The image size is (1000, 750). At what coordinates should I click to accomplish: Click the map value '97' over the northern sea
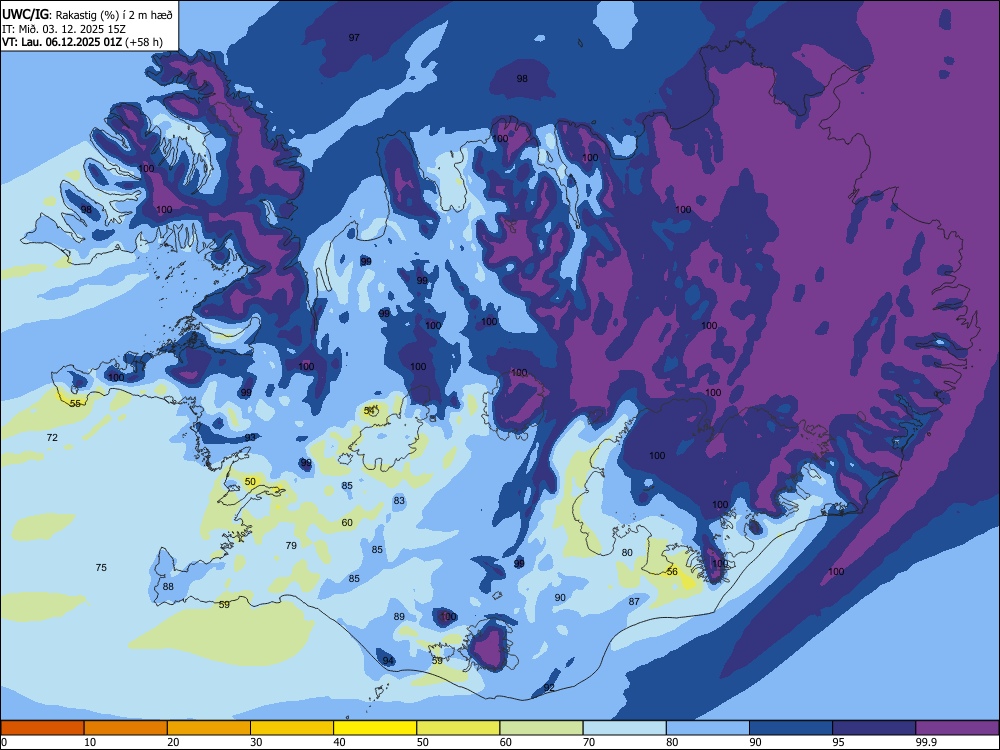[354, 38]
